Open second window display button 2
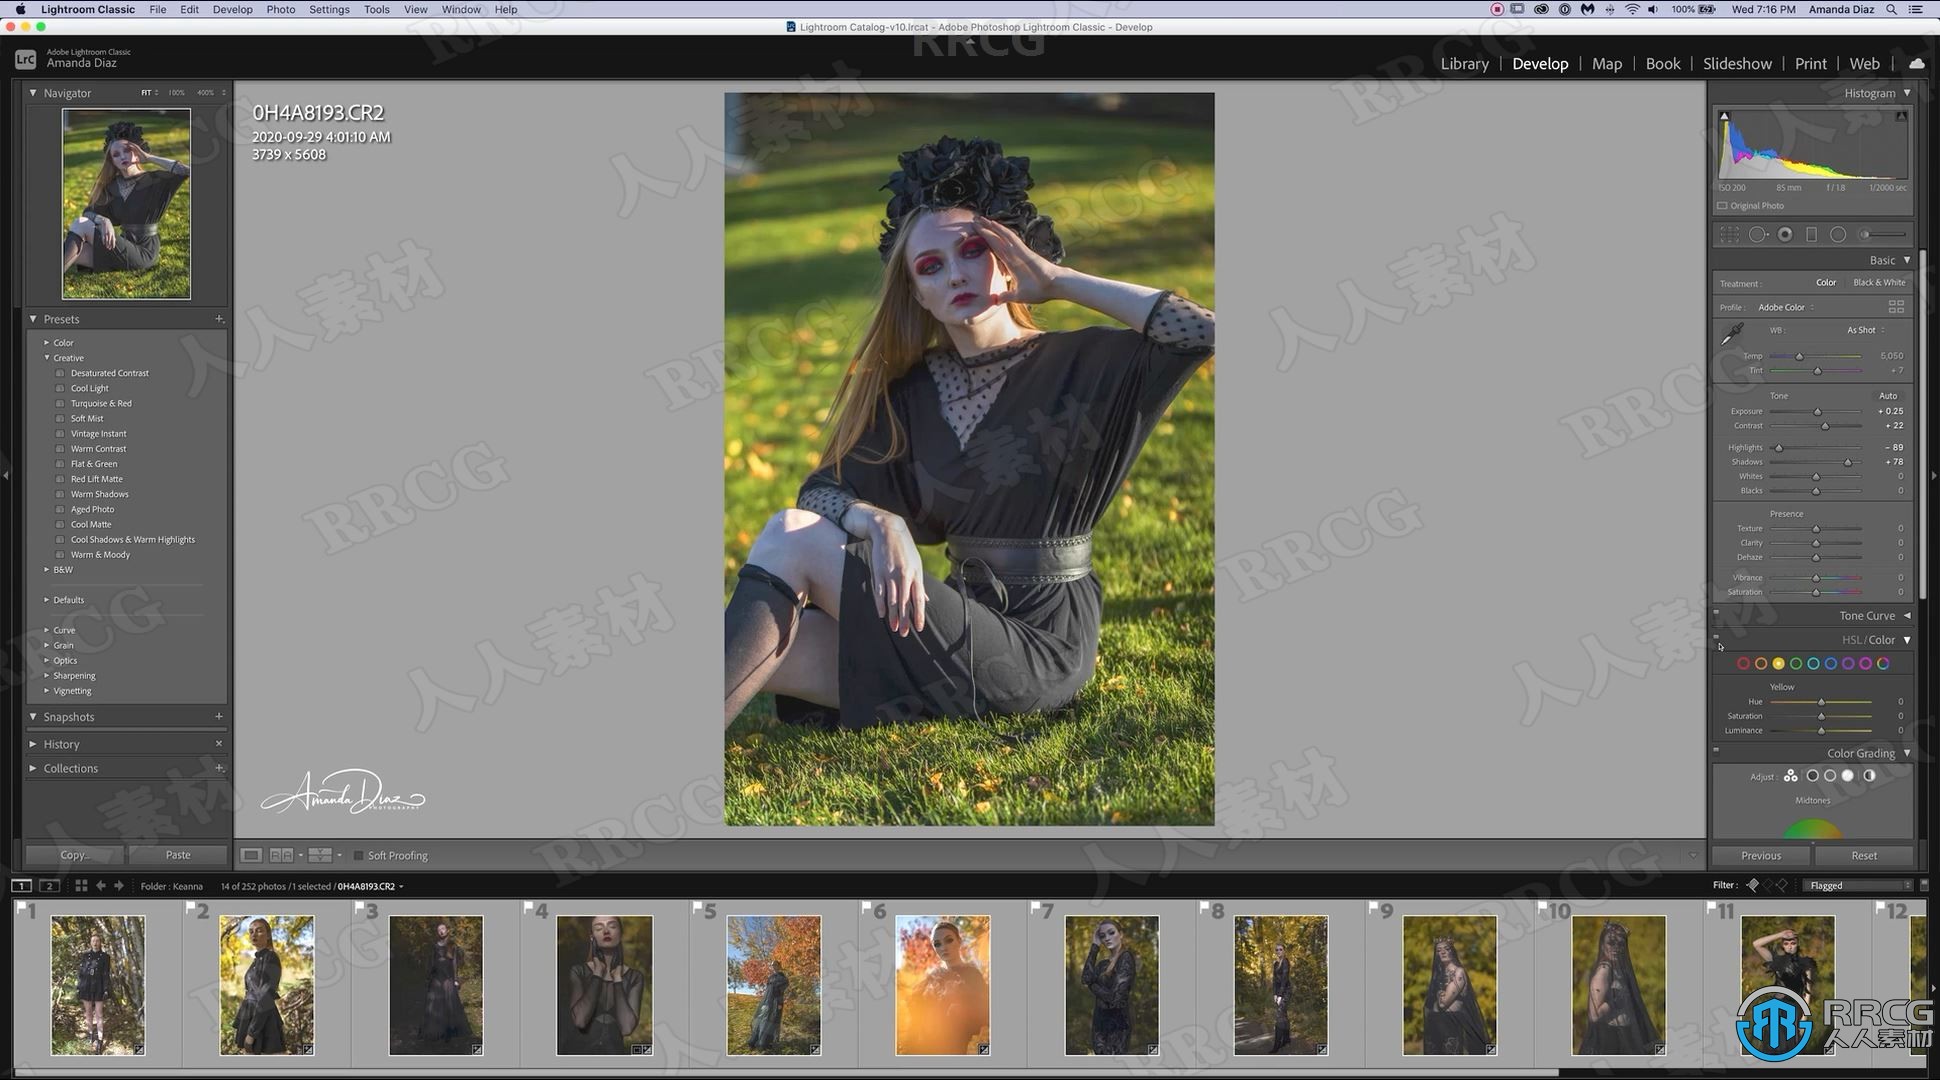 [49, 886]
